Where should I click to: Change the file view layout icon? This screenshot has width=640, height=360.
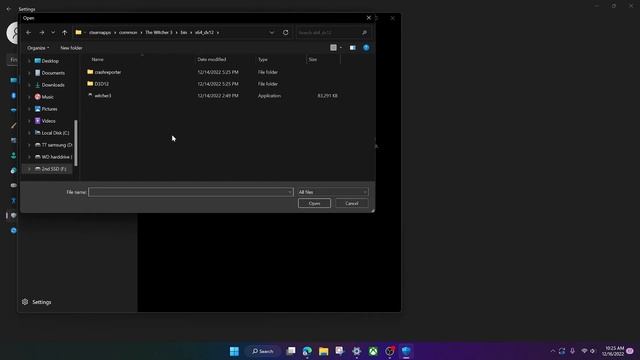click(x=333, y=48)
